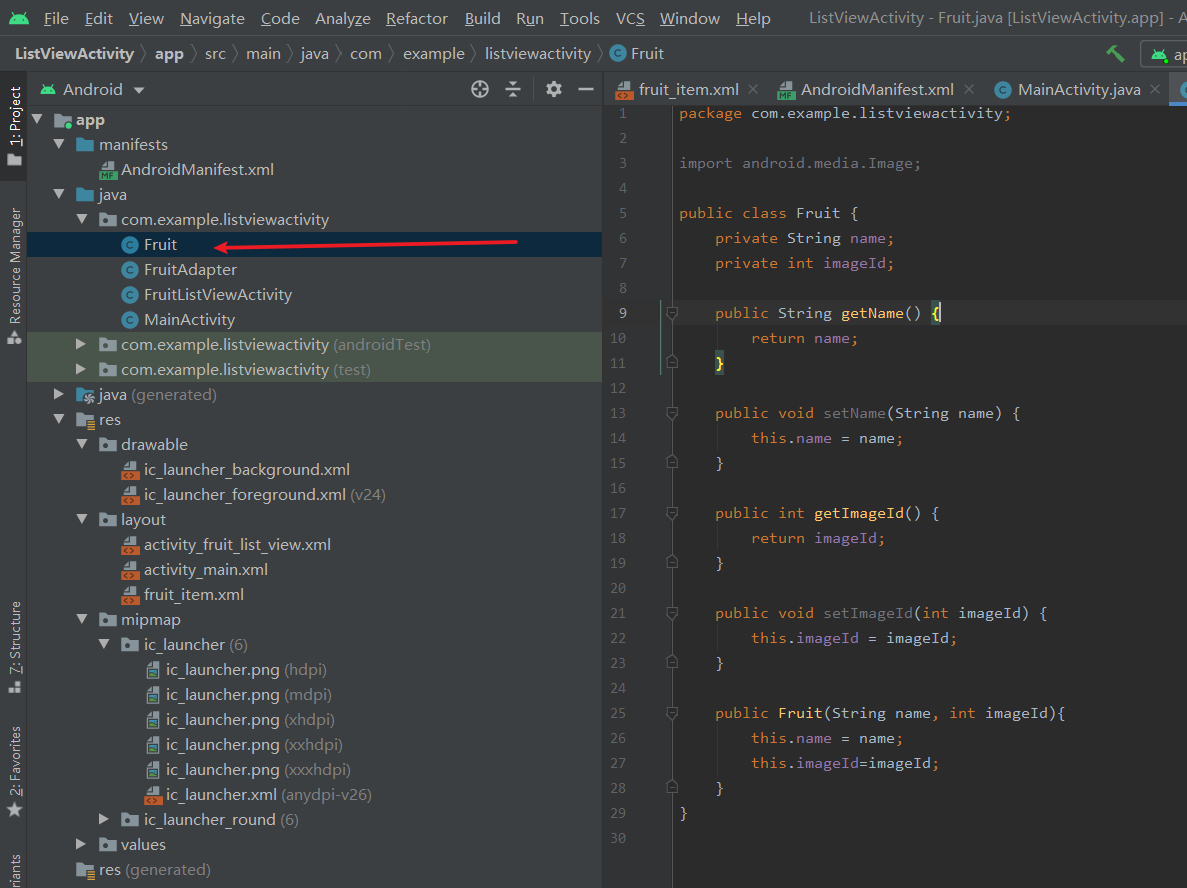Viewport: 1187px width, 888px height.
Task: Open the Z: Structure tool window
Action: (14, 647)
